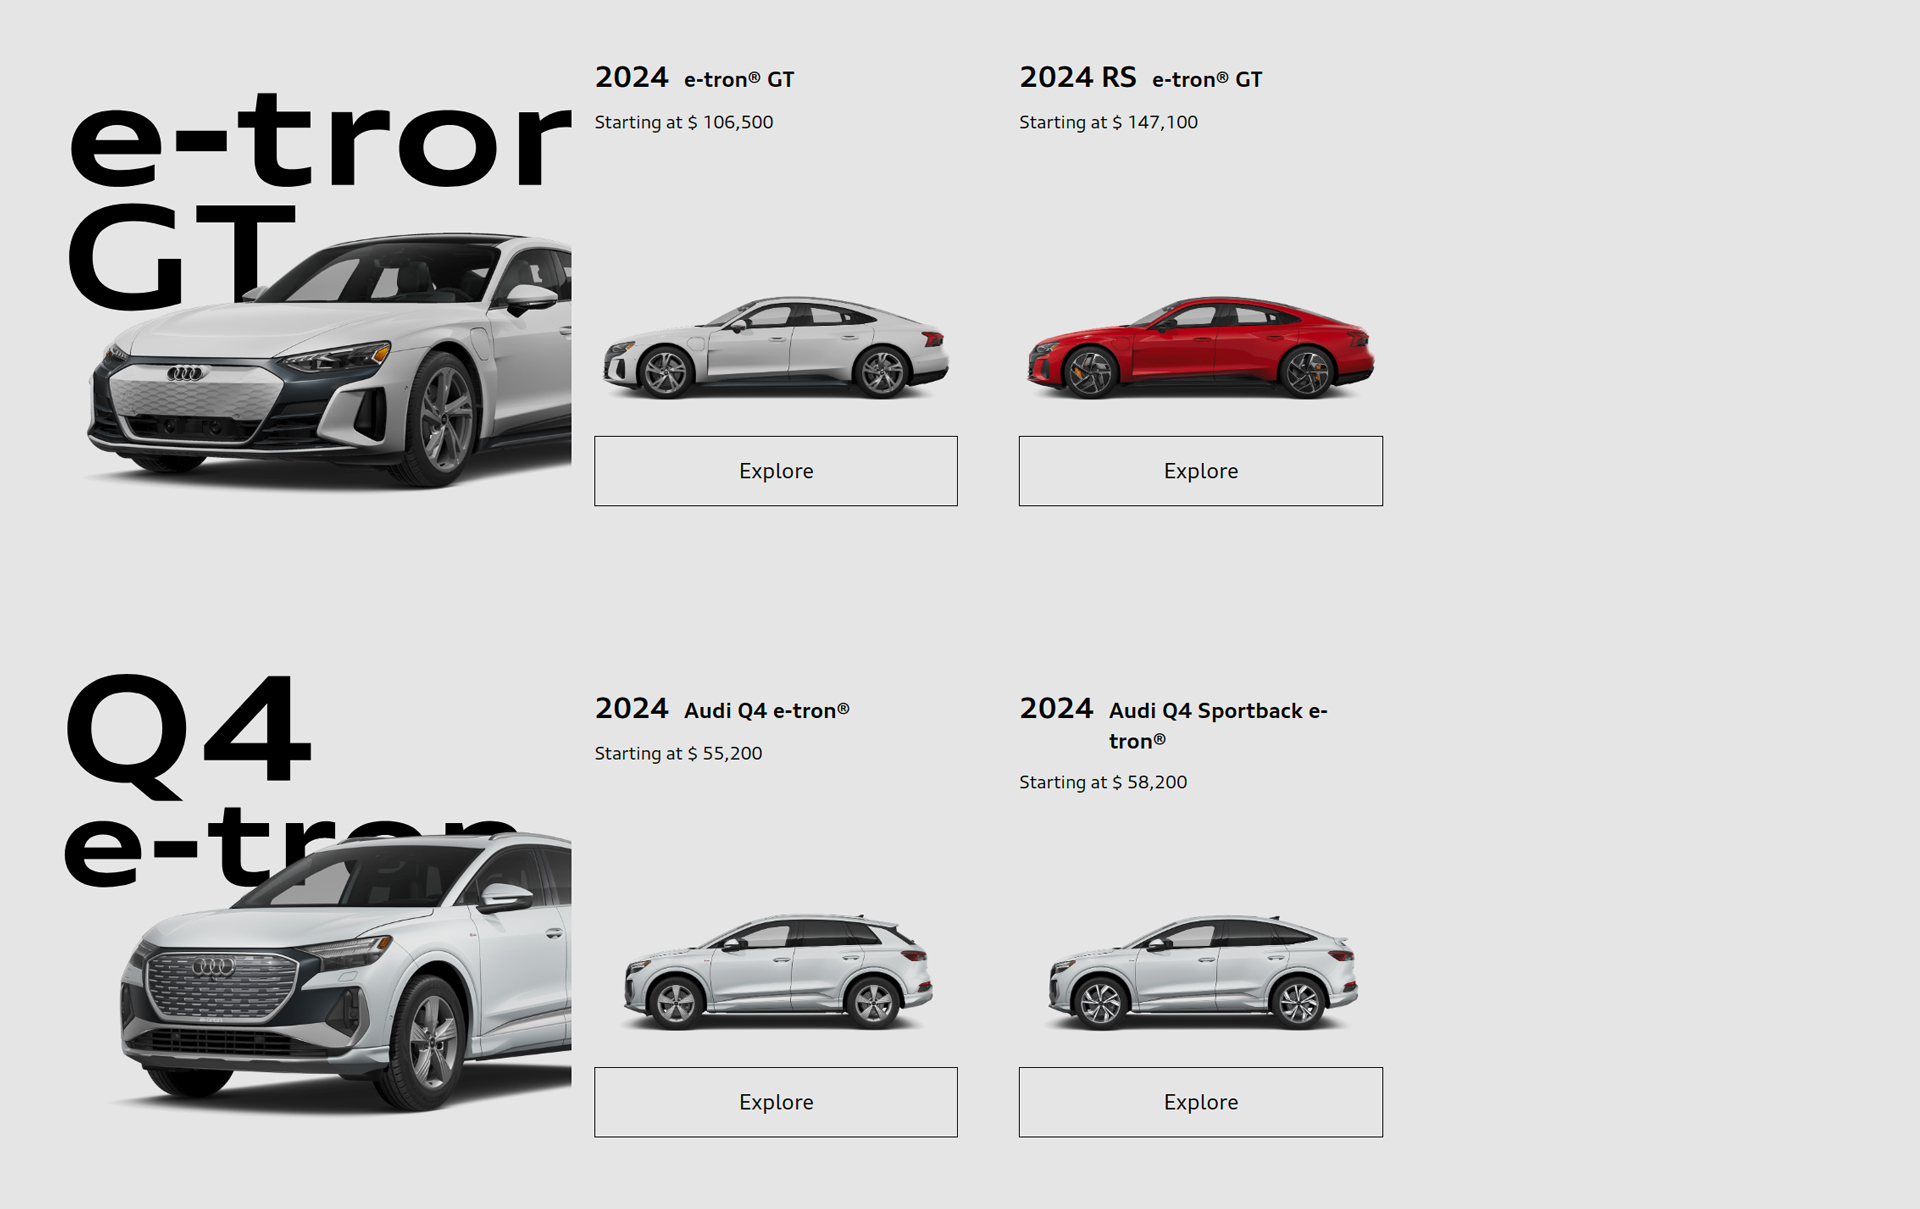Select the Audi Q4 e-tron side-view thumbnail
This screenshot has height=1209, width=1920.
(778, 972)
